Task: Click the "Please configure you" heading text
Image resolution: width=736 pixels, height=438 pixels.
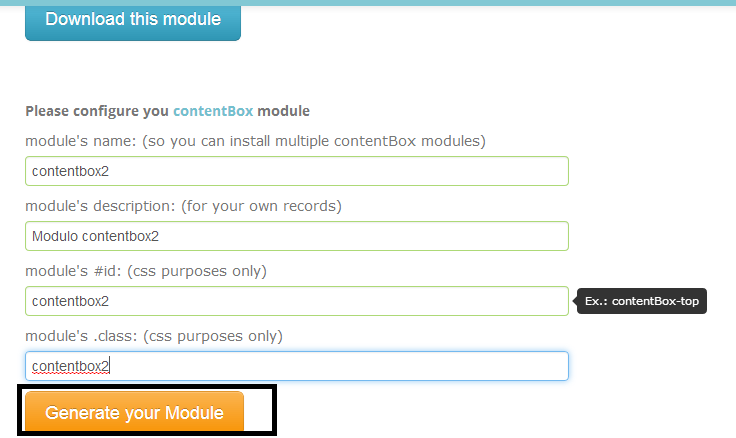Action: coord(97,111)
